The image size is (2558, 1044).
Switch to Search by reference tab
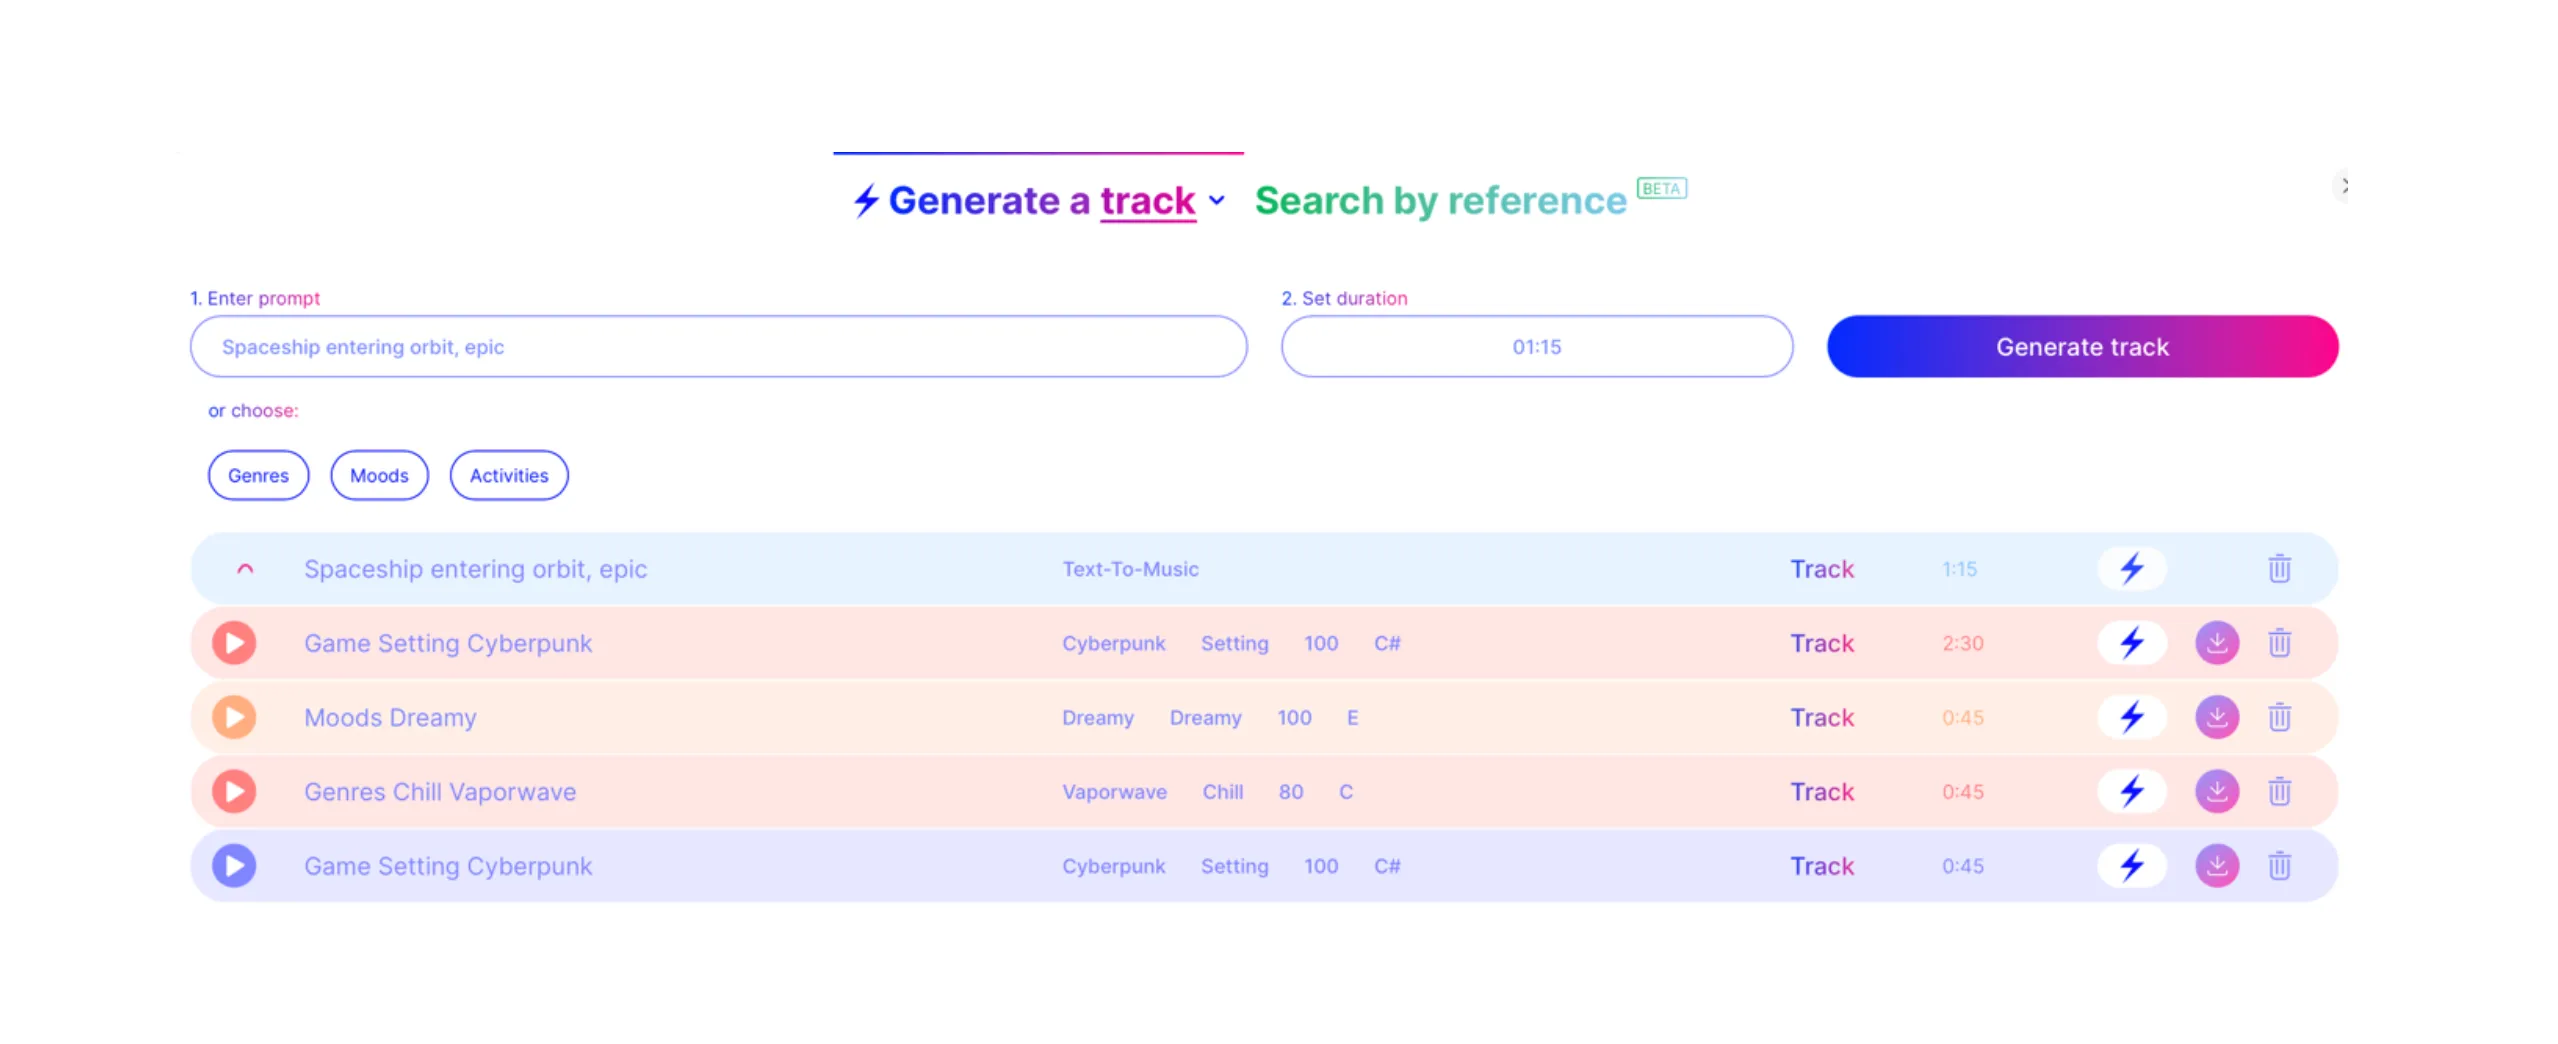pyautogui.click(x=1440, y=201)
